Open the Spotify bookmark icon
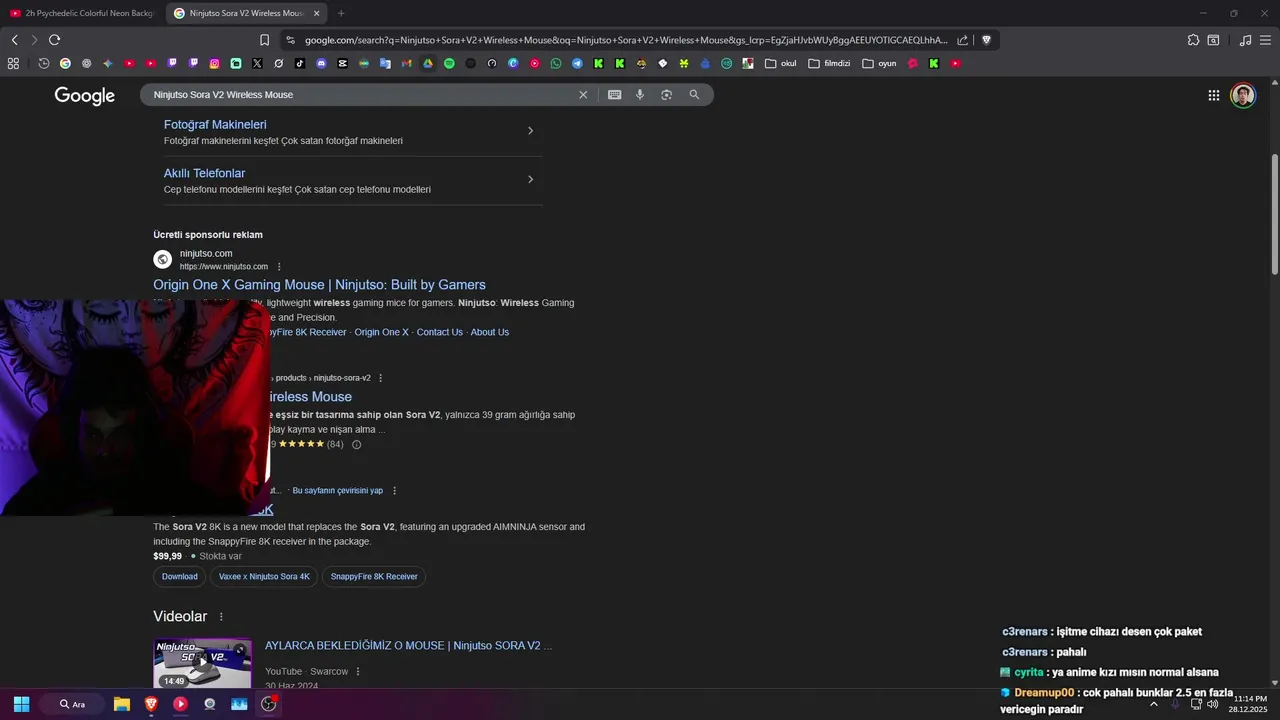 coord(449,63)
